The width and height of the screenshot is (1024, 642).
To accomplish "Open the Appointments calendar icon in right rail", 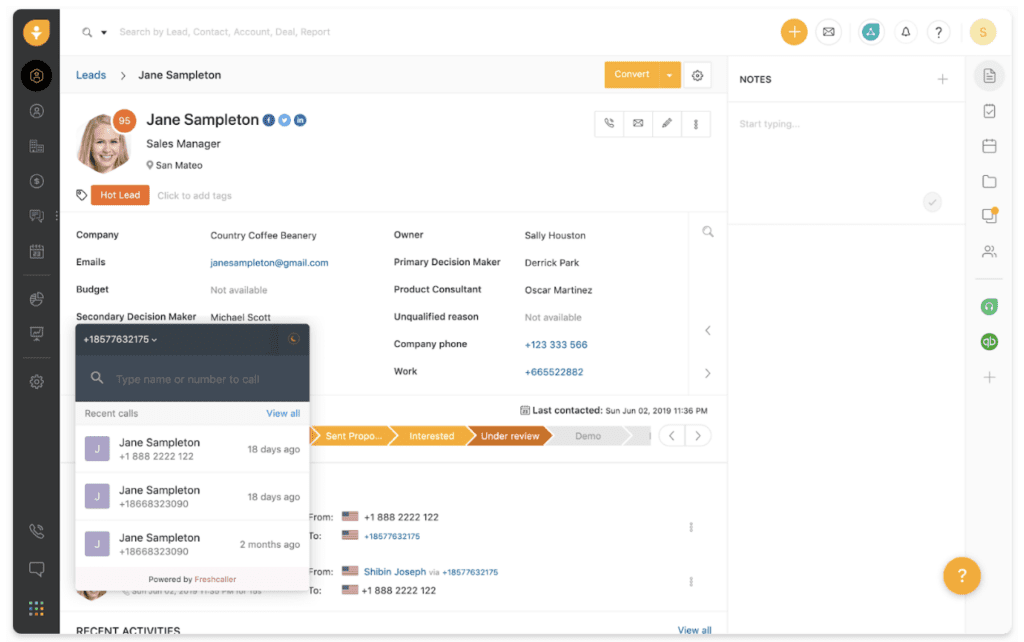I will [989, 146].
